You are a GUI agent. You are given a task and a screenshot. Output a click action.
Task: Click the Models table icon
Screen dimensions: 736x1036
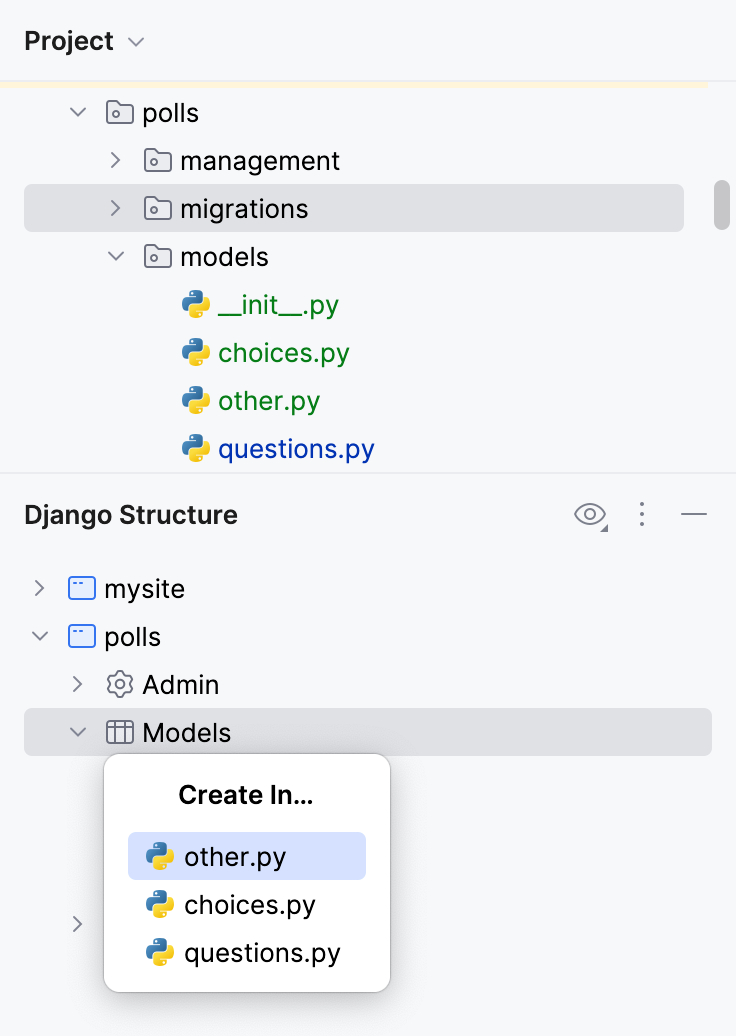[x=119, y=733]
